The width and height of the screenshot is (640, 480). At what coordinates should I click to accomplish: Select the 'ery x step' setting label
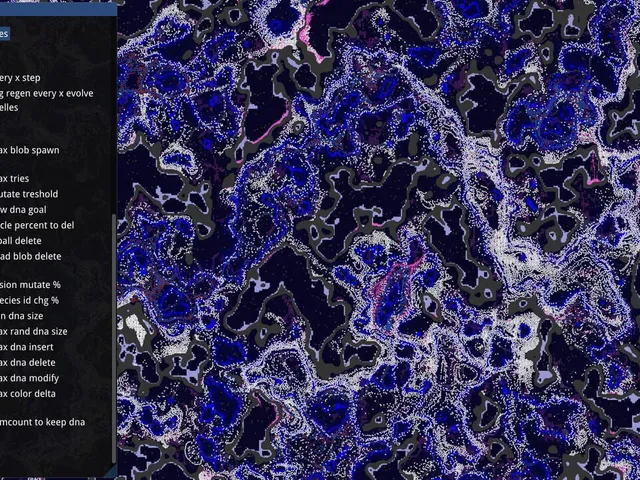coord(20,78)
